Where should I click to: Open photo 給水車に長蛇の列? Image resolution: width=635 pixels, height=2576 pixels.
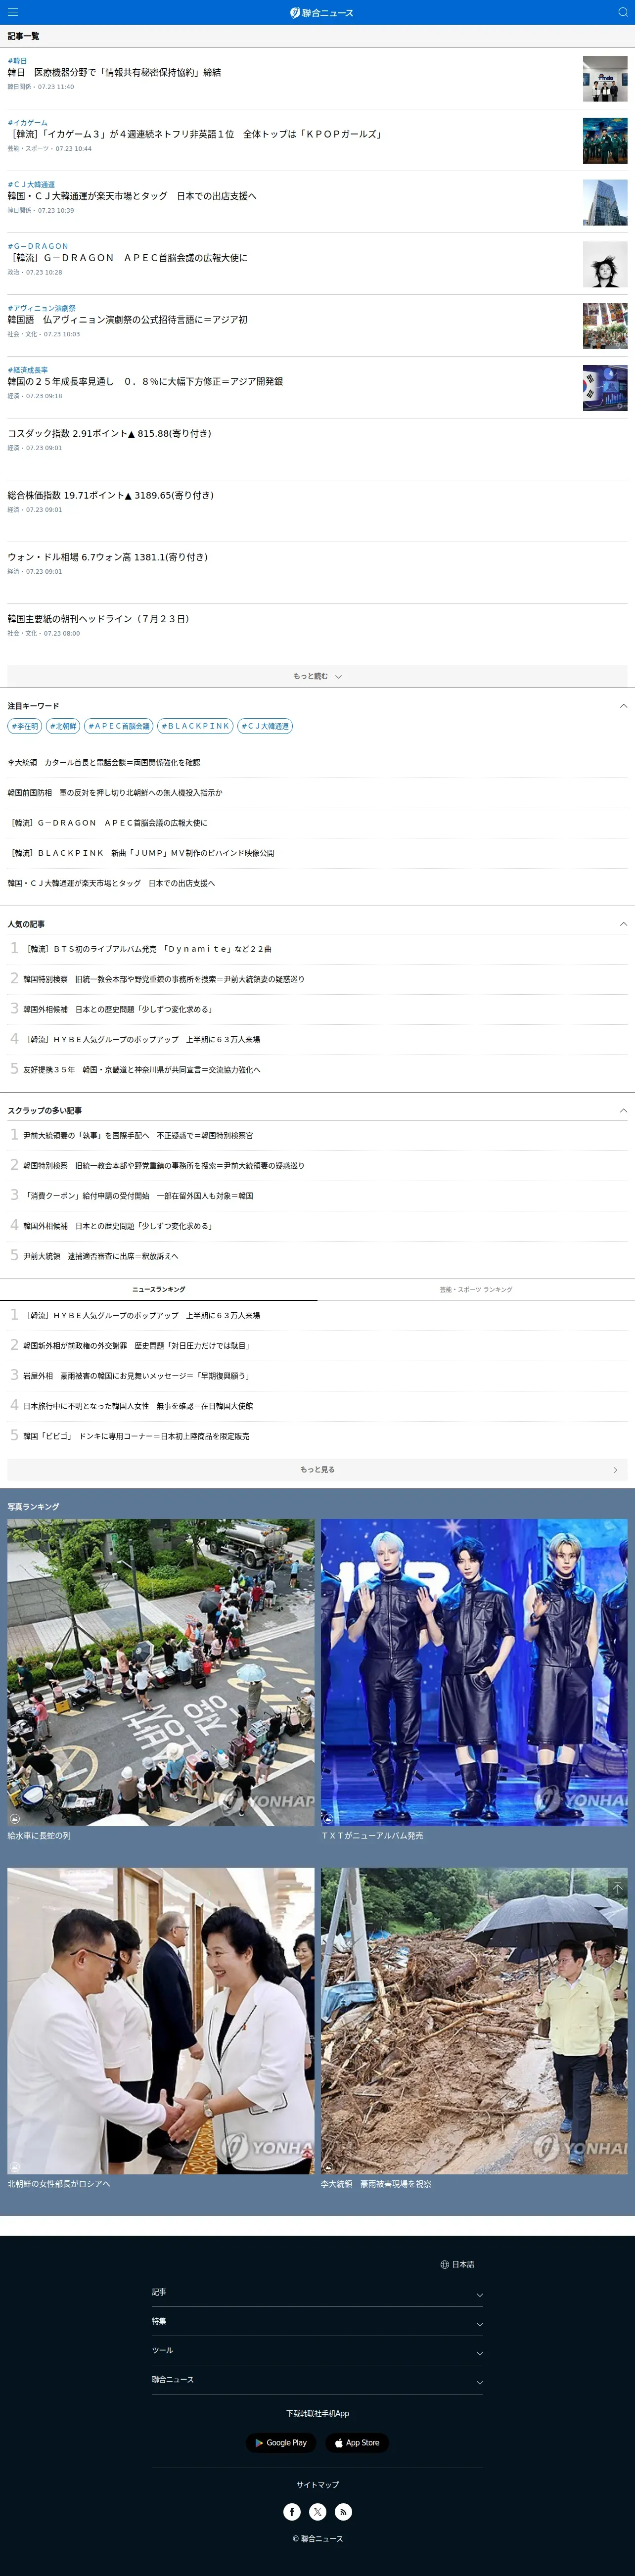(161, 1672)
